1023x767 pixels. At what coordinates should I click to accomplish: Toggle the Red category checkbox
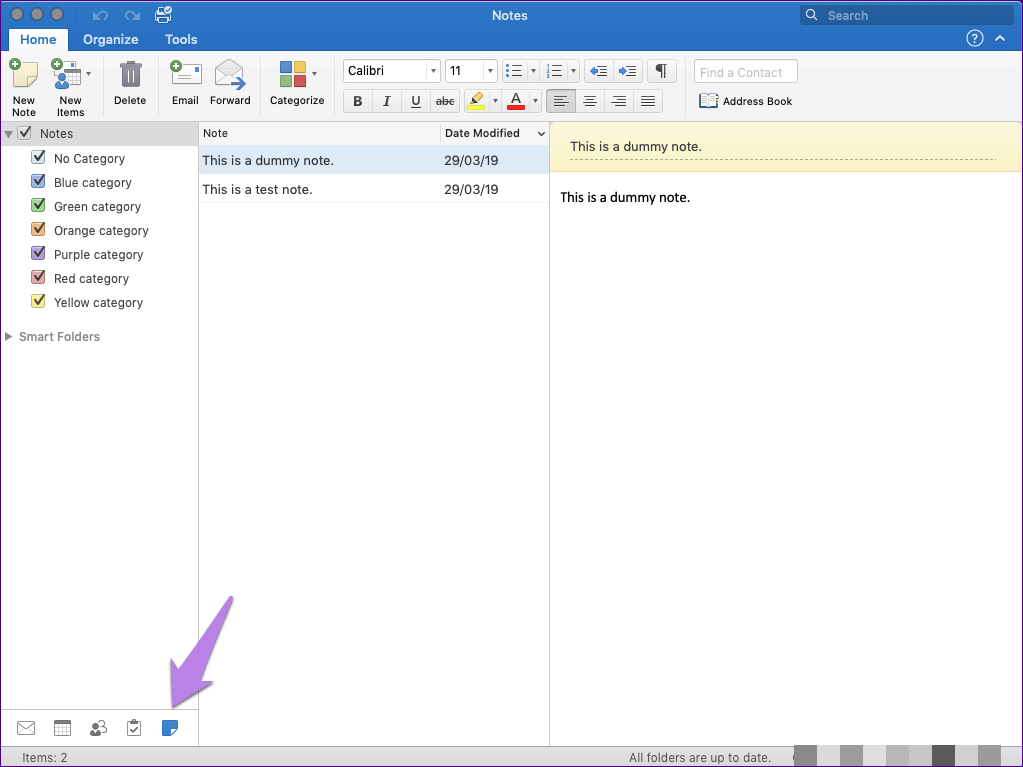click(x=39, y=278)
